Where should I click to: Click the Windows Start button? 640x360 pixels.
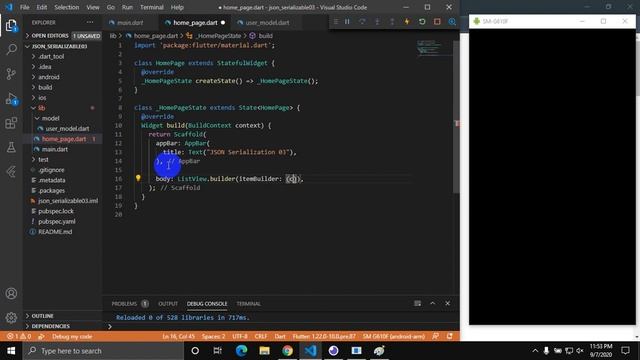[11, 351]
